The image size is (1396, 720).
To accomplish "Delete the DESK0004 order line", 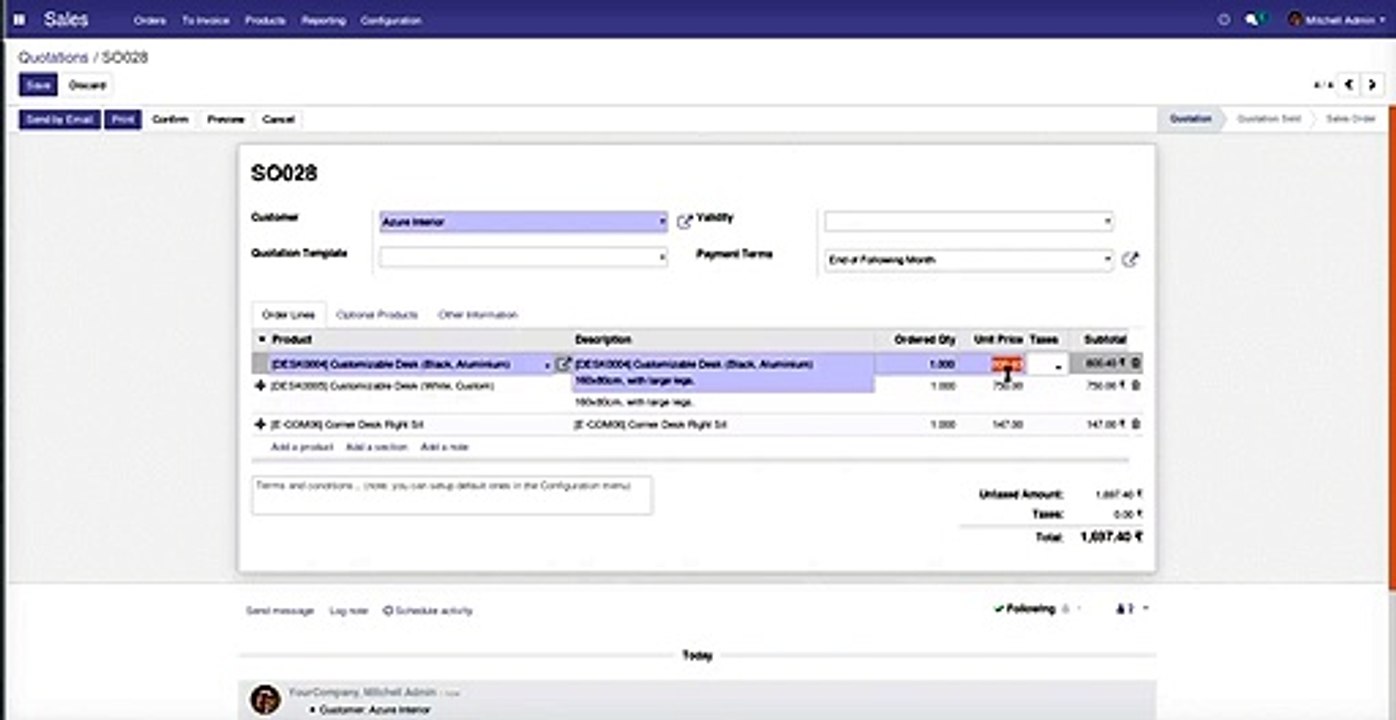I will [x=1136, y=364].
